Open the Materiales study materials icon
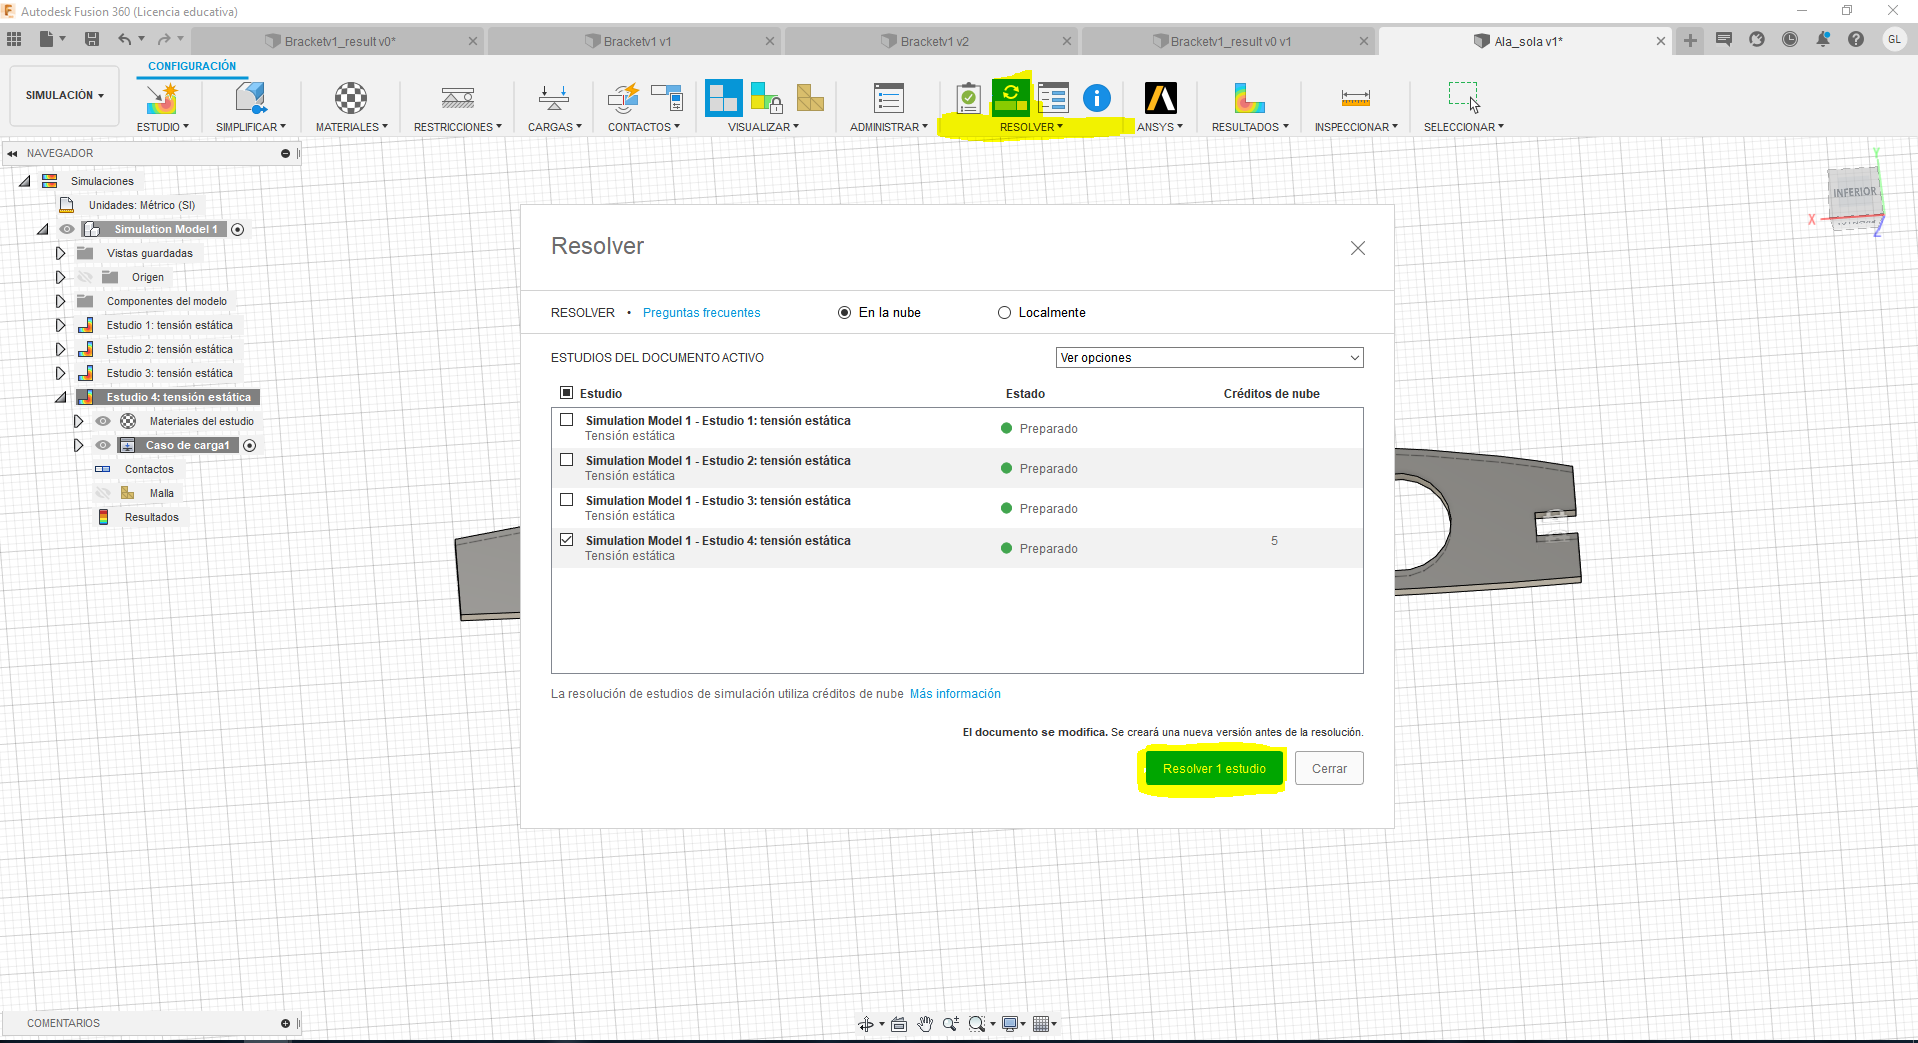 (x=351, y=98)
